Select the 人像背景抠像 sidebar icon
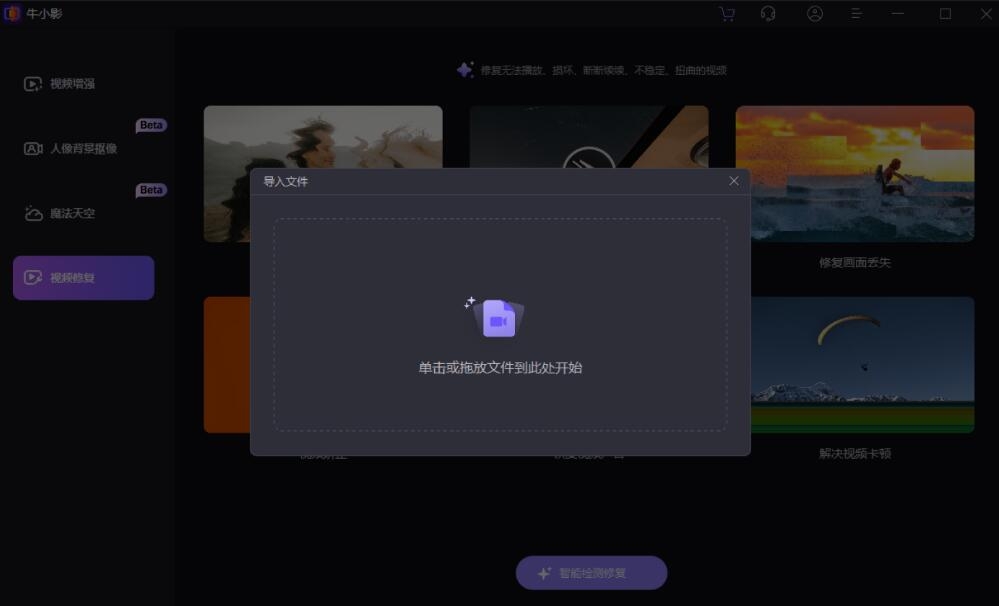 31,147
